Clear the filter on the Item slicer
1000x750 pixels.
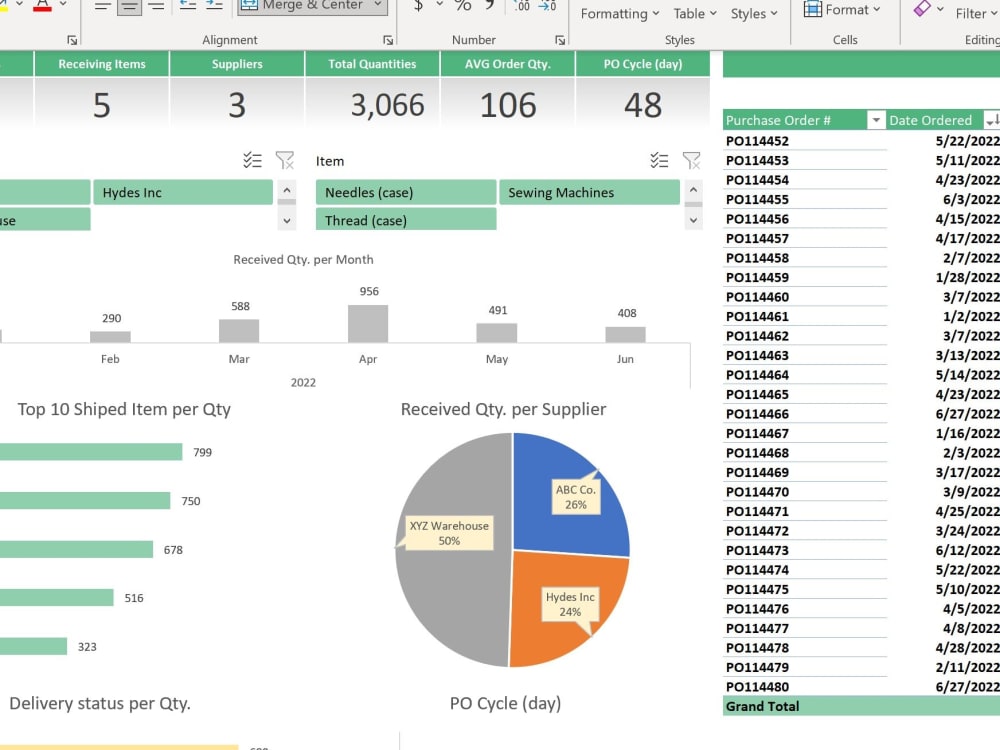click(x=691, y=159)
